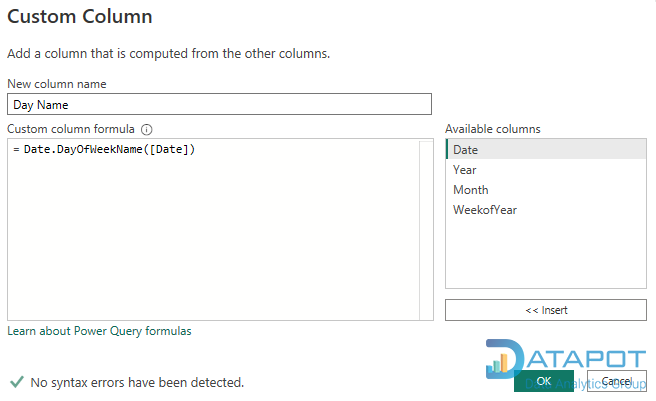Screen dimensions: 656x401
Task: Click the Custom Column dialog title
Action: point(81,16)
